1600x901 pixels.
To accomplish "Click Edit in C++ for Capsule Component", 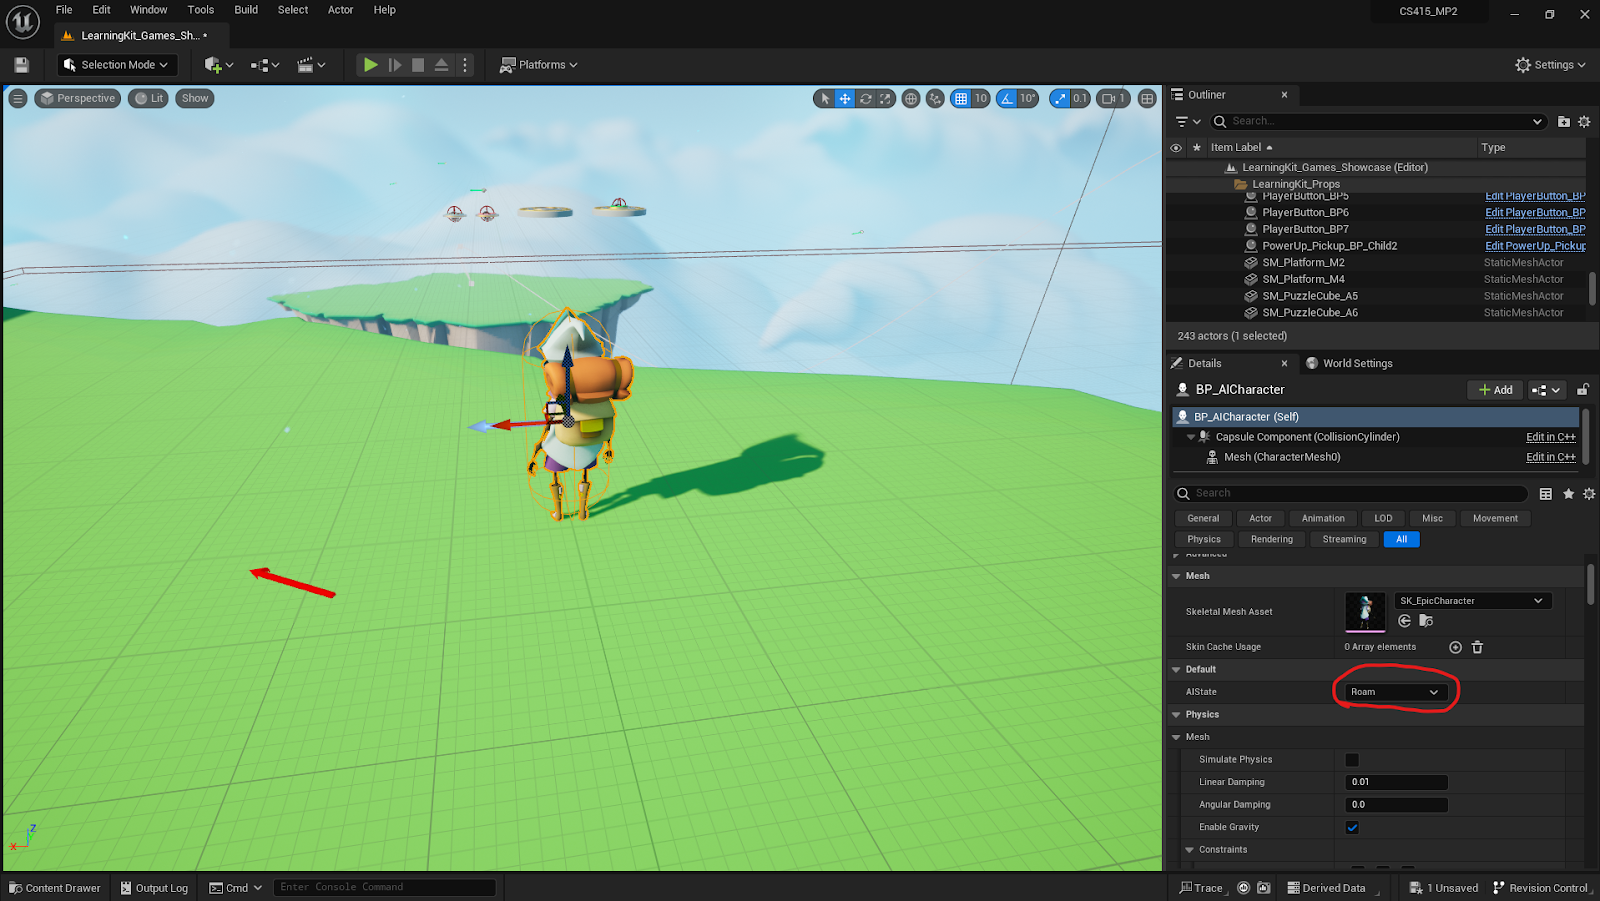I will [x=1550, y=437].
